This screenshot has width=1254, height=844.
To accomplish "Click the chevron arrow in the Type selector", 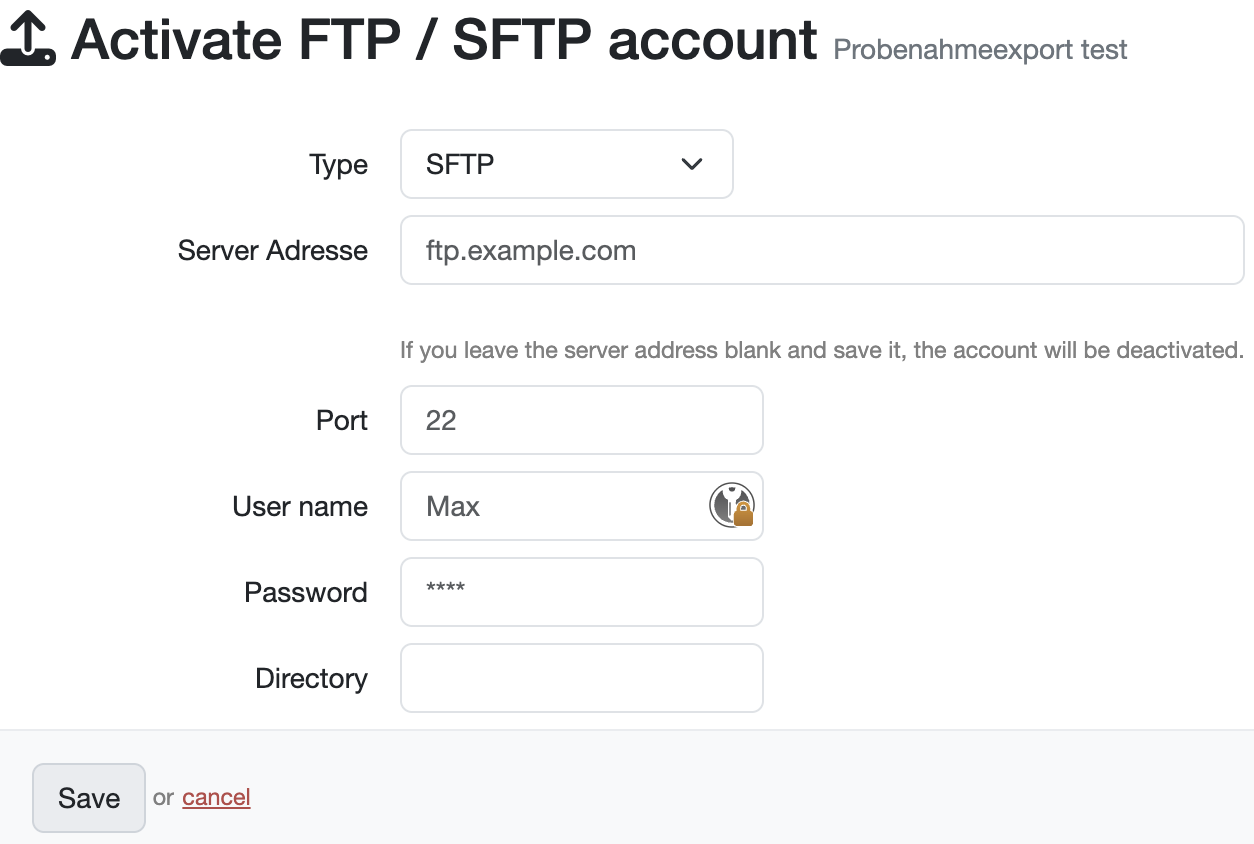I will pyautogui.click(x=691, y=164).
